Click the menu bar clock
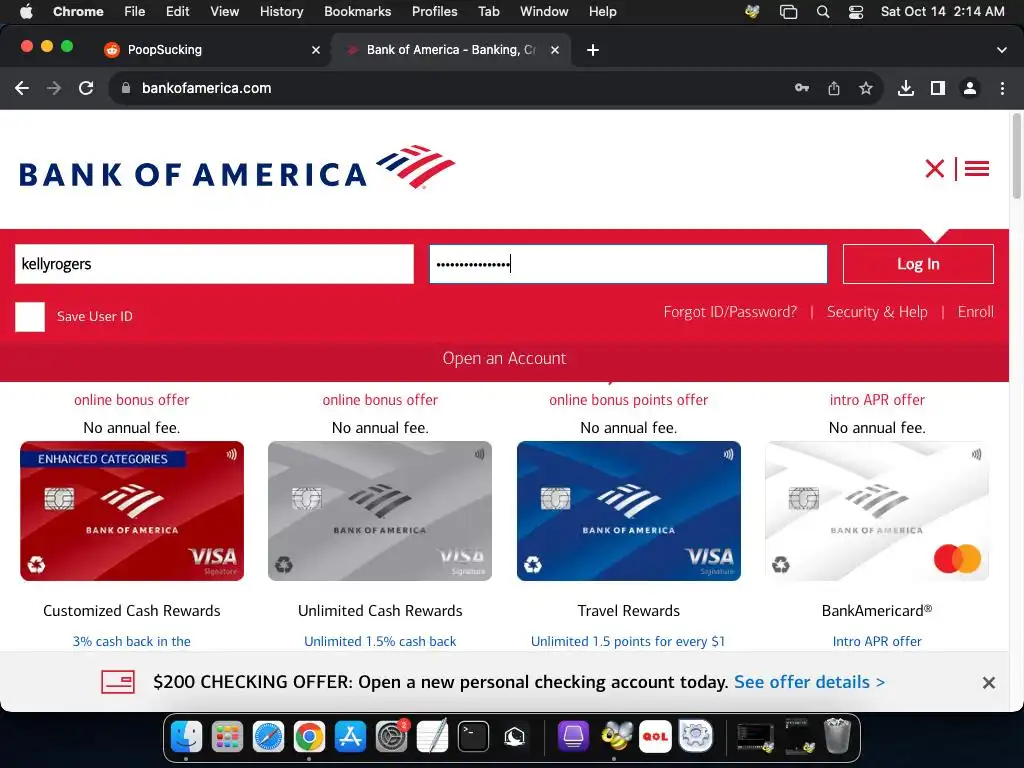 point(942,12)
